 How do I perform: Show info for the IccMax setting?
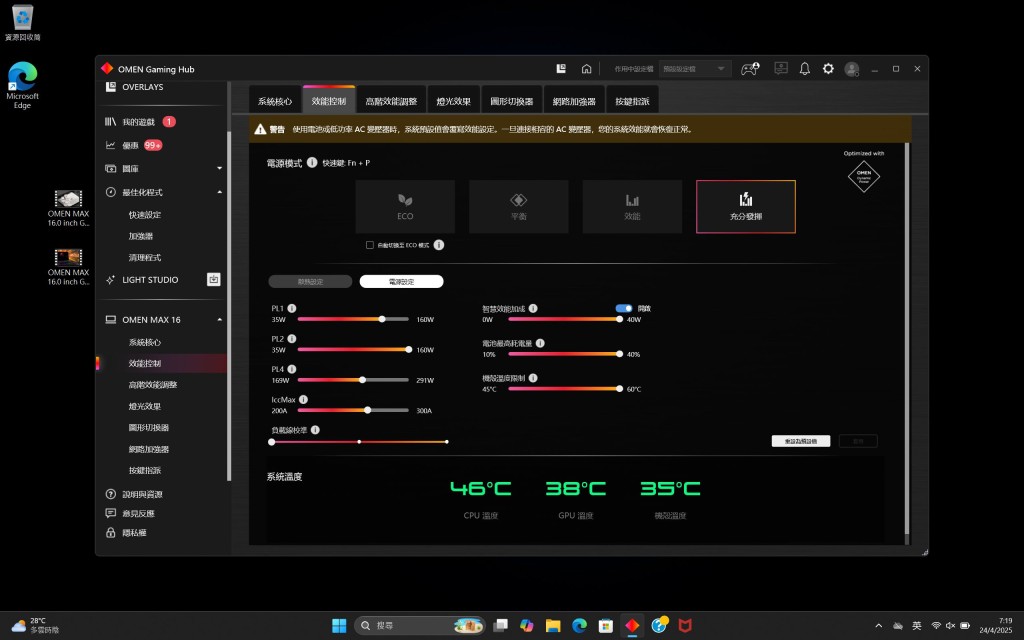coord(303,400)
